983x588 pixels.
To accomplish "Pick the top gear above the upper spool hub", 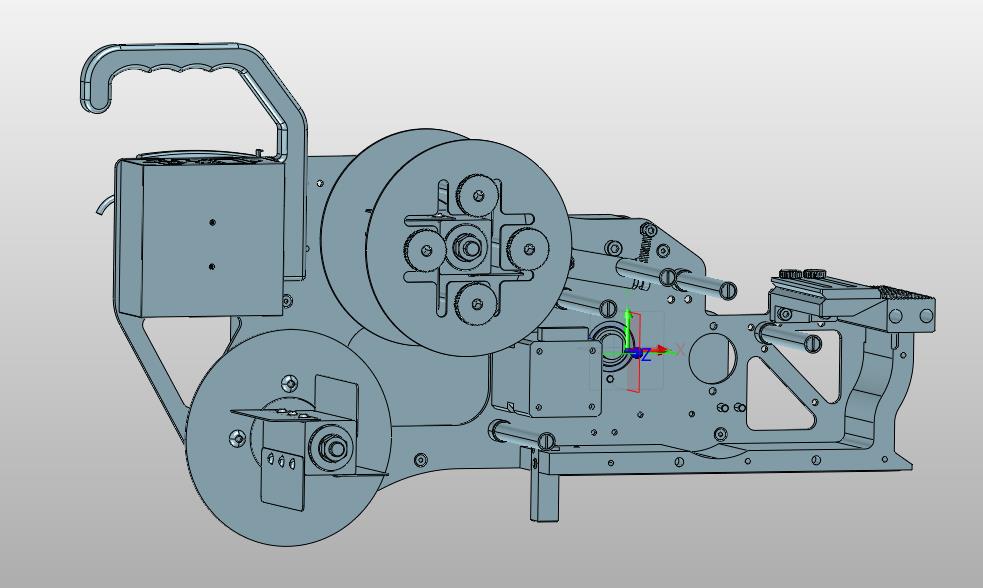I will pyautogui.click(x=477, y=195).
